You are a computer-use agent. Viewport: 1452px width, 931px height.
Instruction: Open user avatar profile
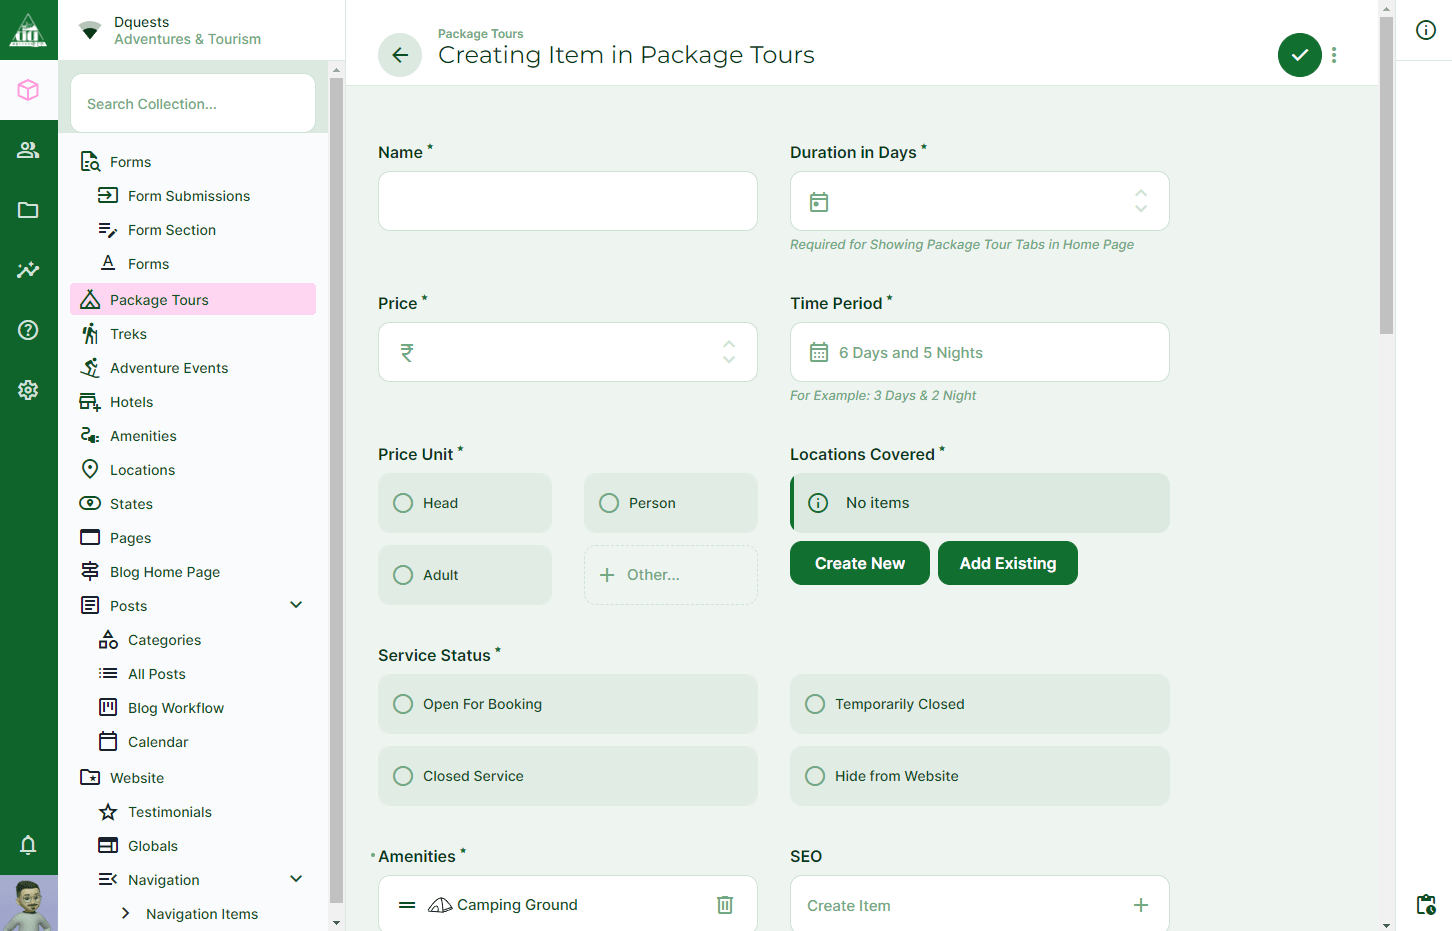[28, 904]
